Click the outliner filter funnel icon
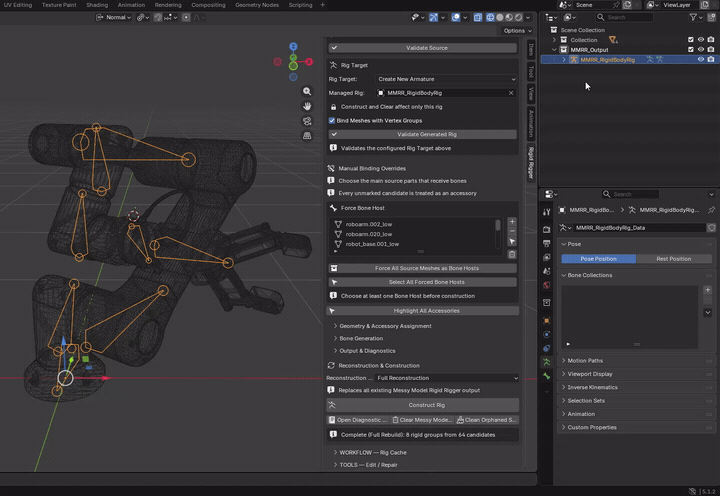The width and height of the screenshot is (720, 496). (693, 17)
